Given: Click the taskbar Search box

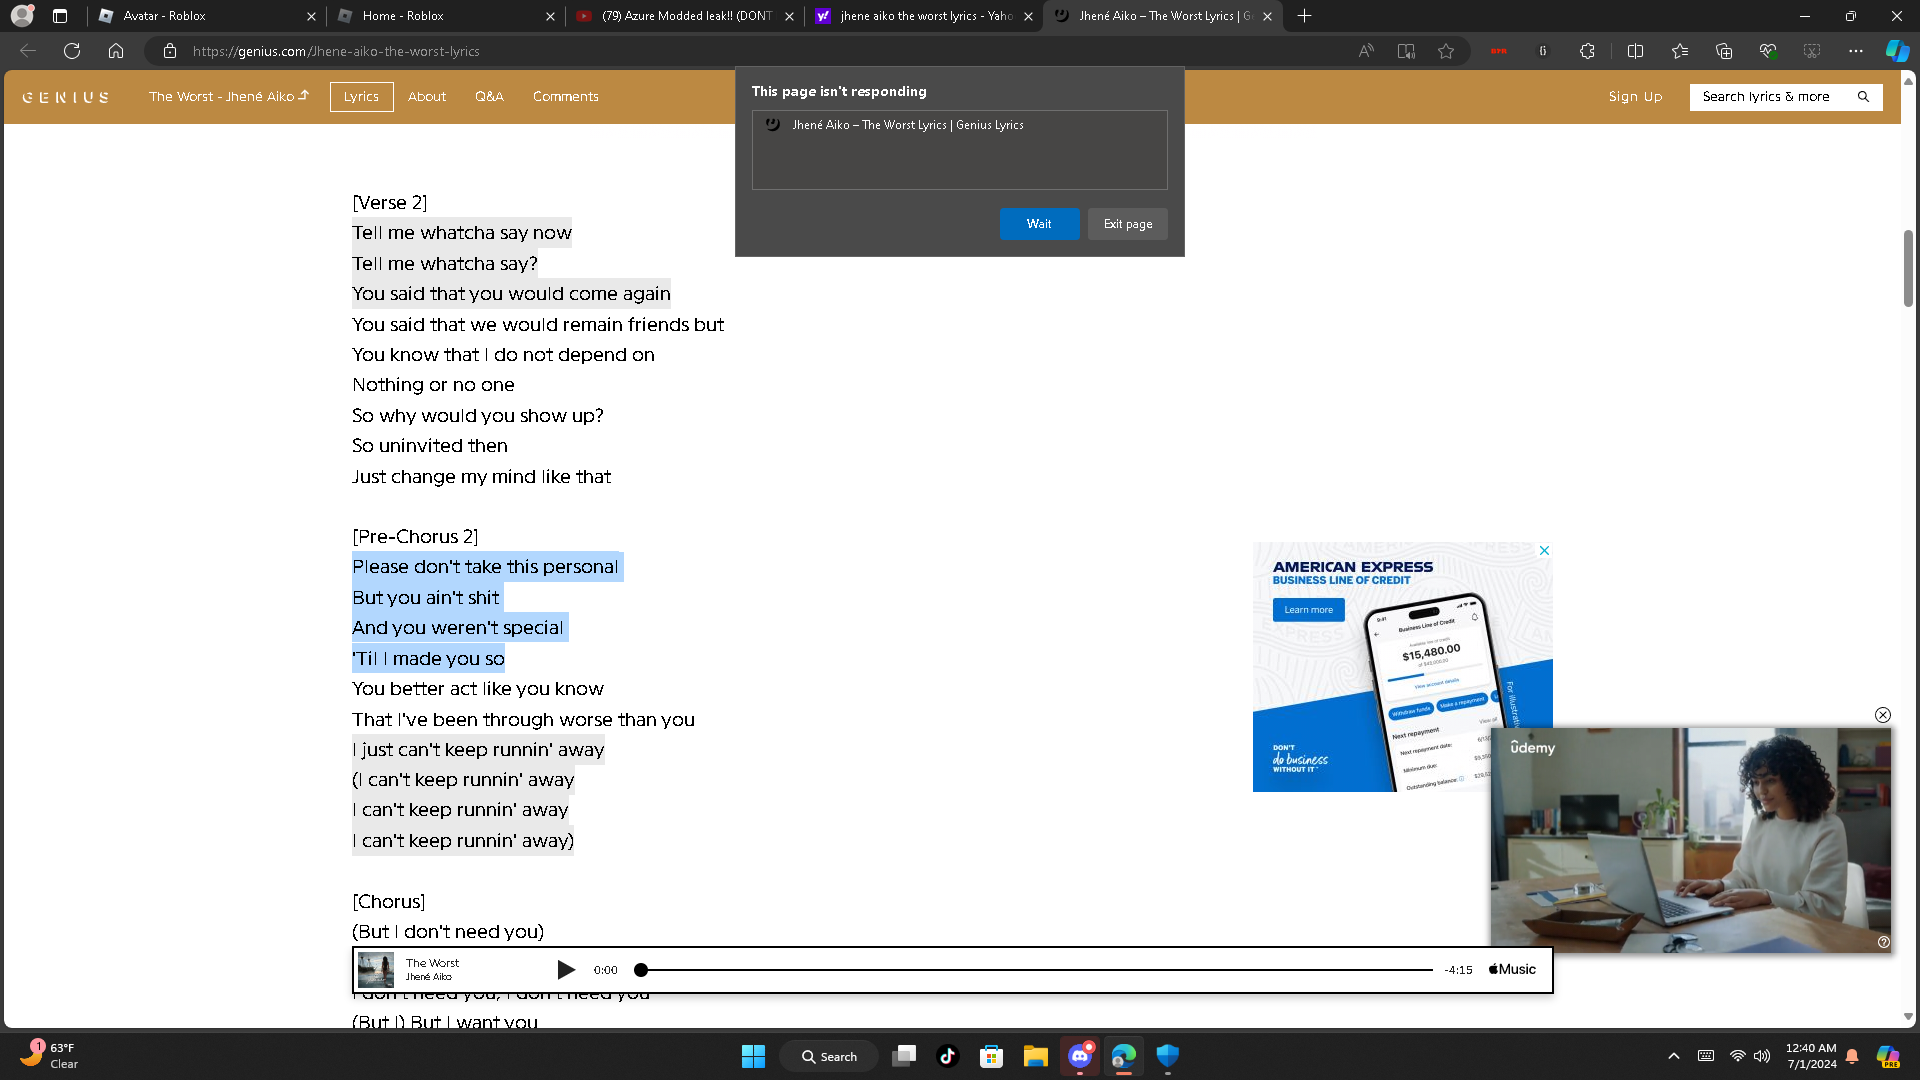Looking at the screenshot, I should [x=830, y=1056].
